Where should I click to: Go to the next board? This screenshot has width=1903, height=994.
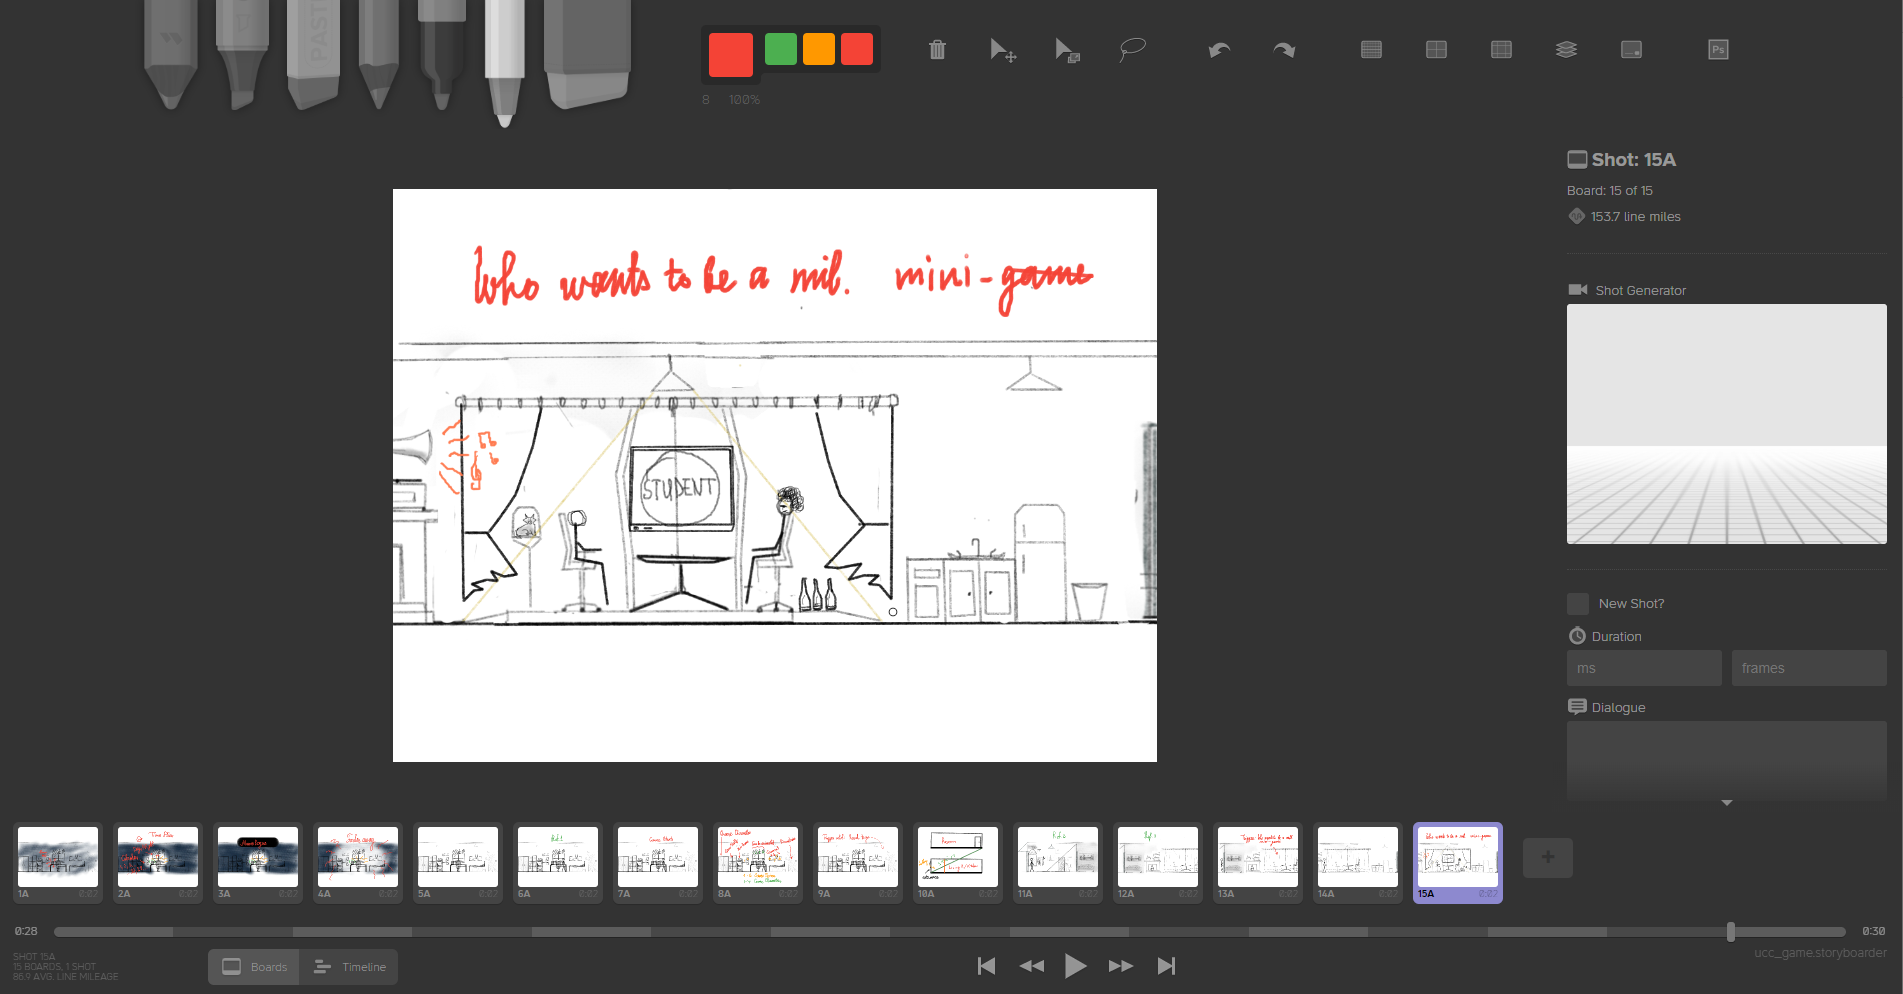pos(1121,966)
